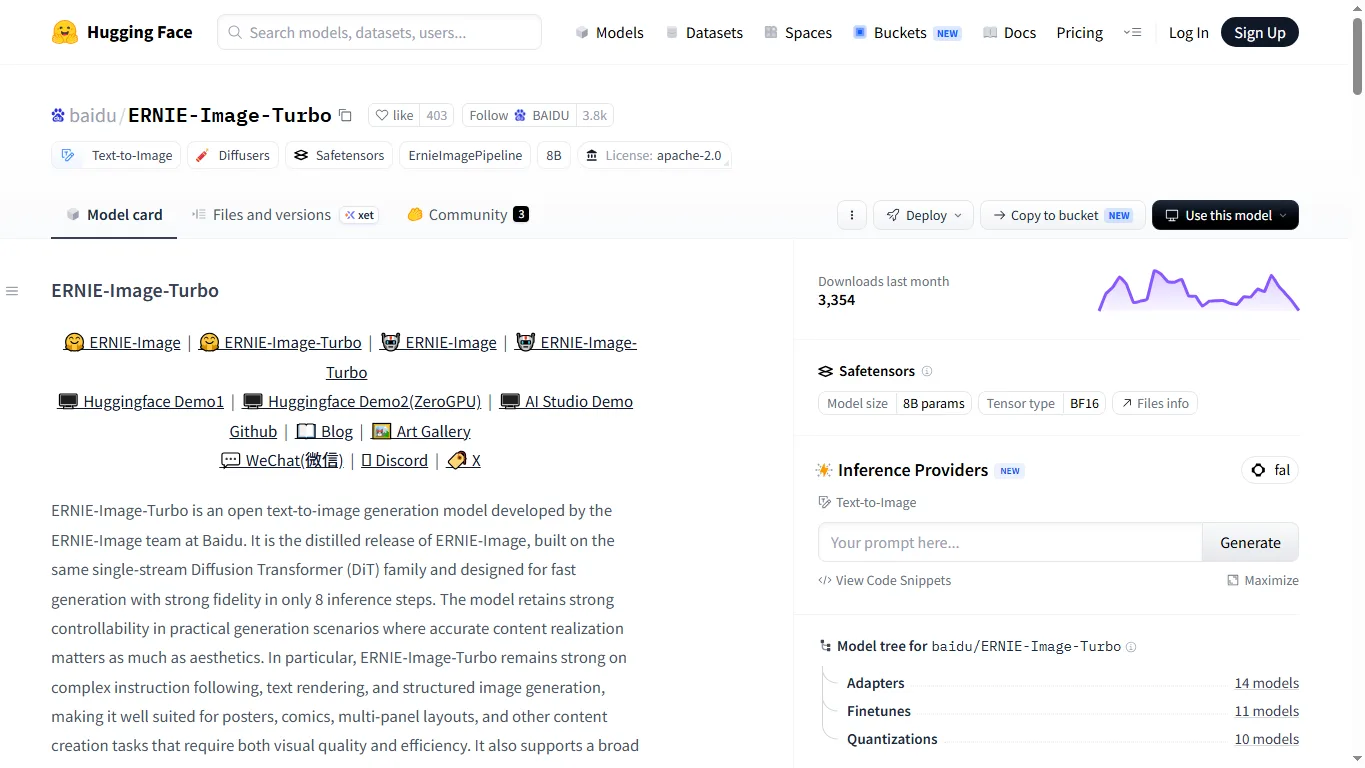
Task: Click the prompt input field
Action: (x=1010, y=542)
